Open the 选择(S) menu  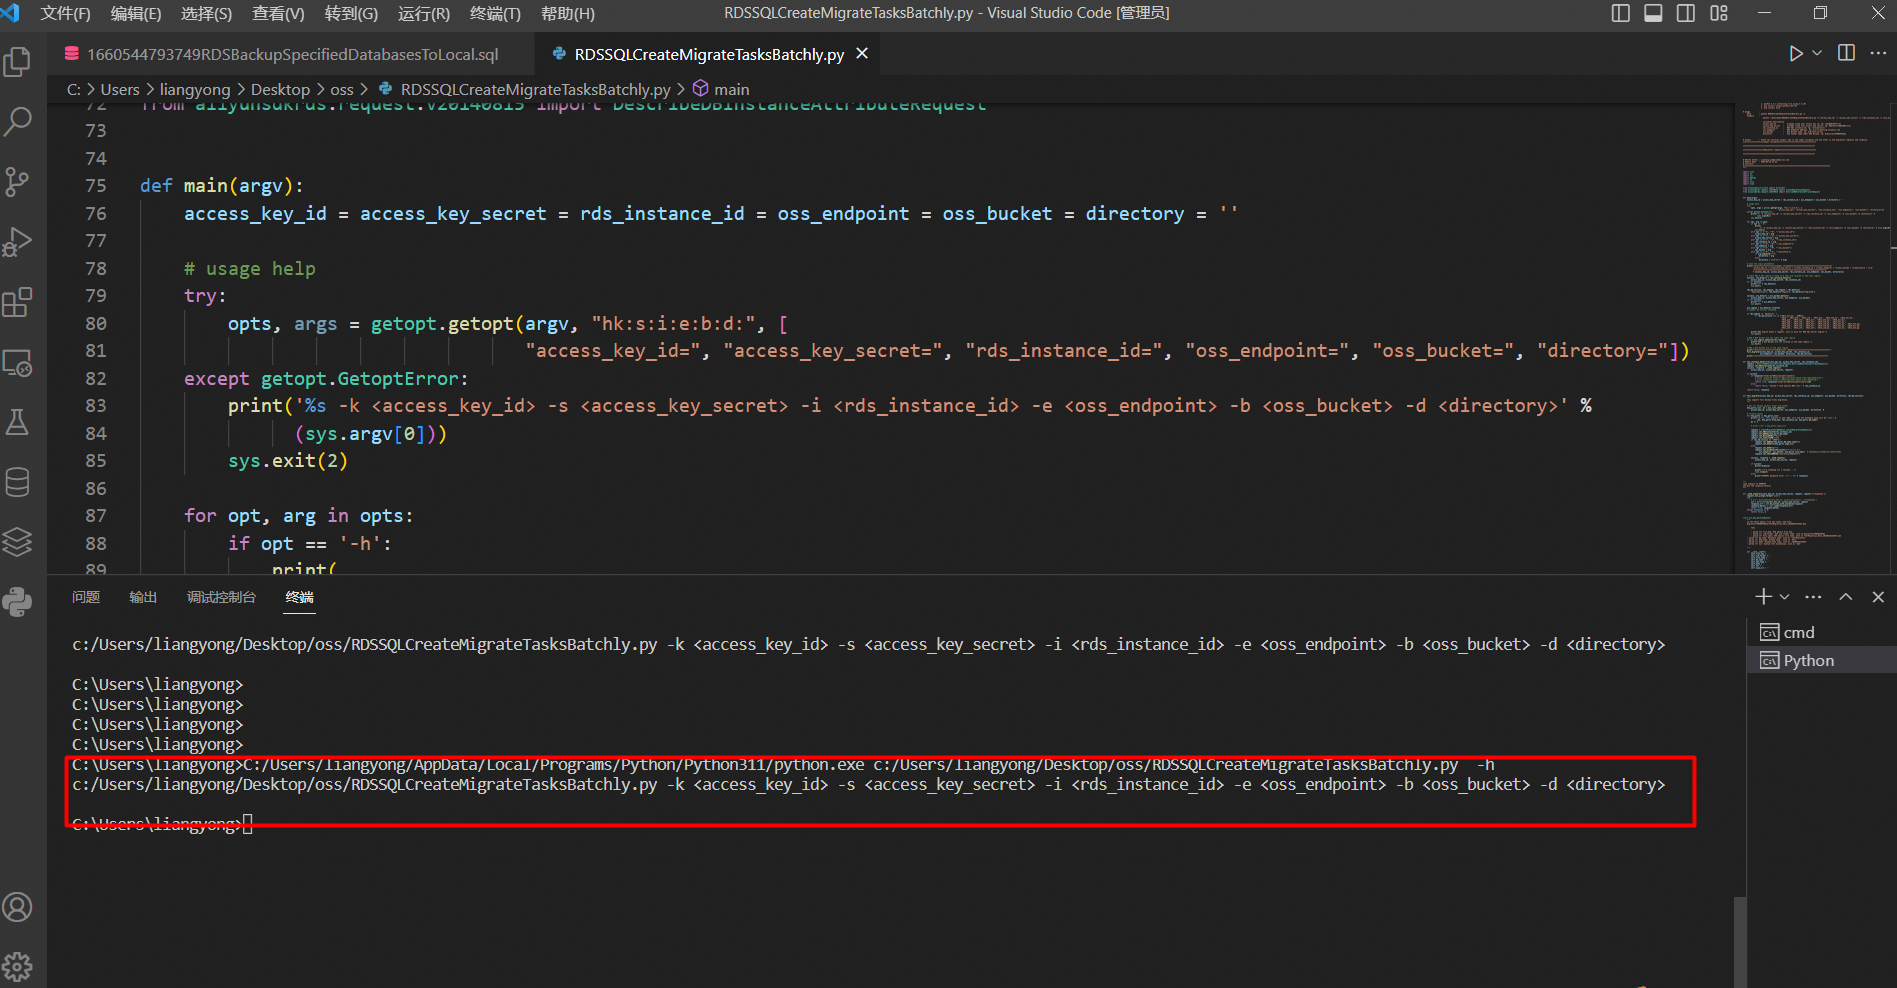pyautogui.click(x=206, y=13)
